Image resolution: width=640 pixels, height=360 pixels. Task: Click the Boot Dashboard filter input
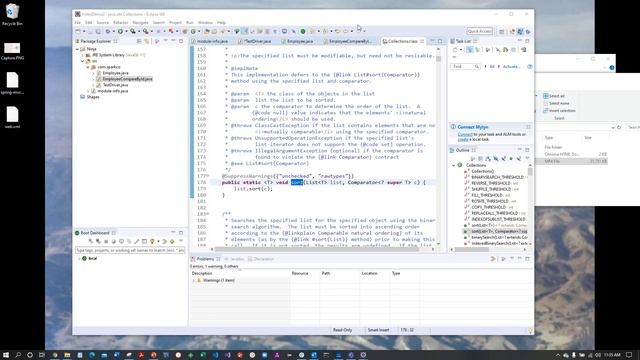point(130,250)
